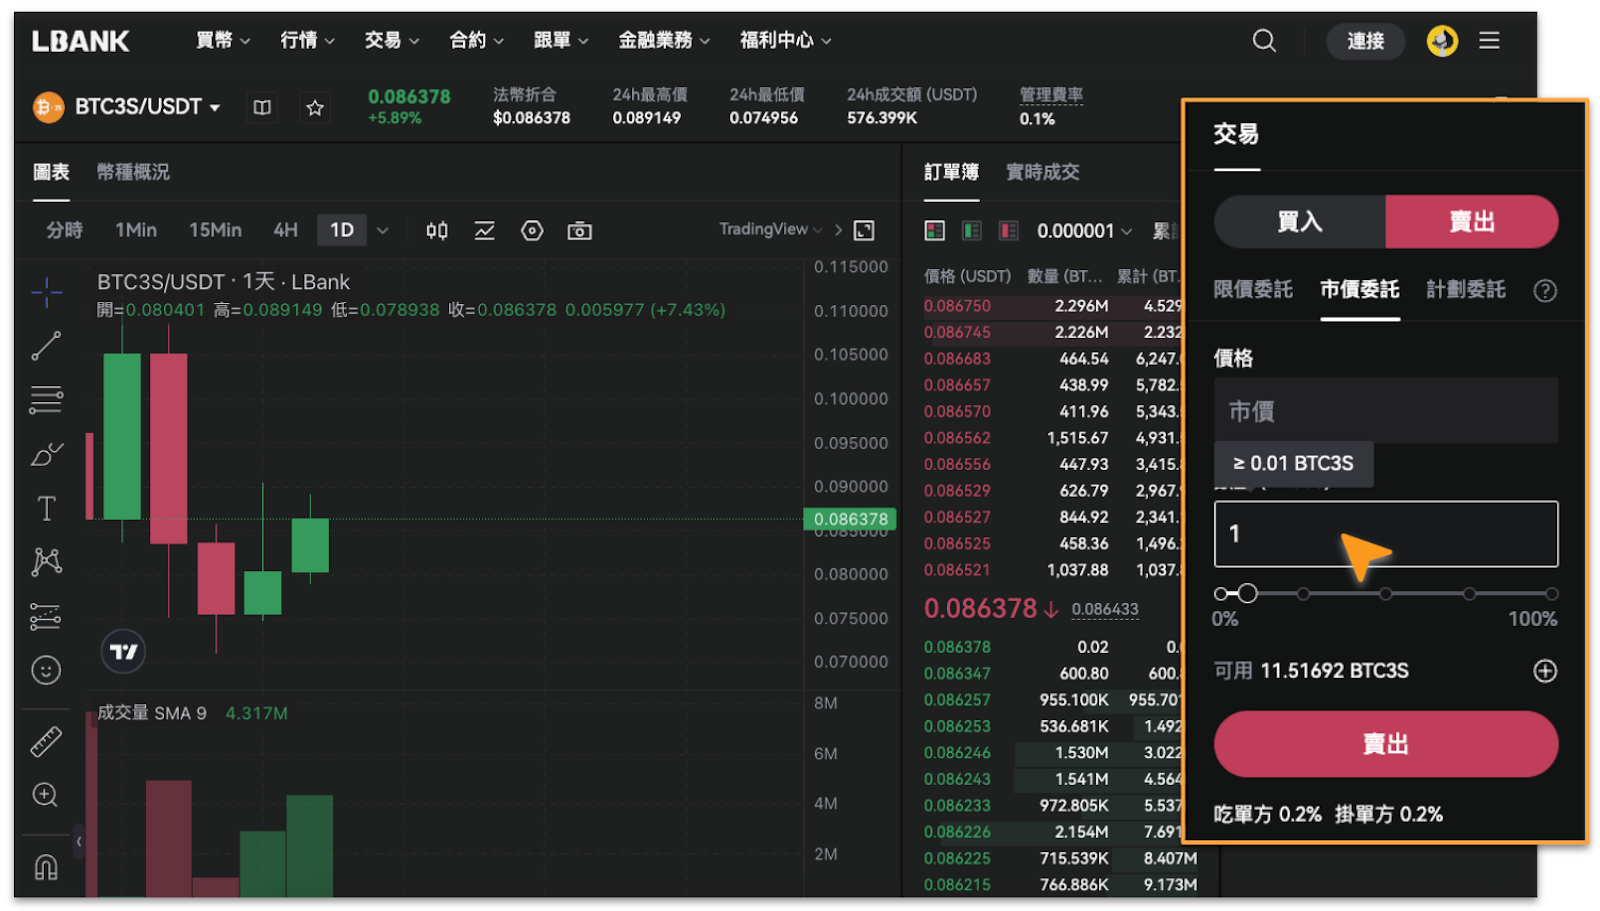Add BTC3S/USDT to favorites star

tap(315, 107)
